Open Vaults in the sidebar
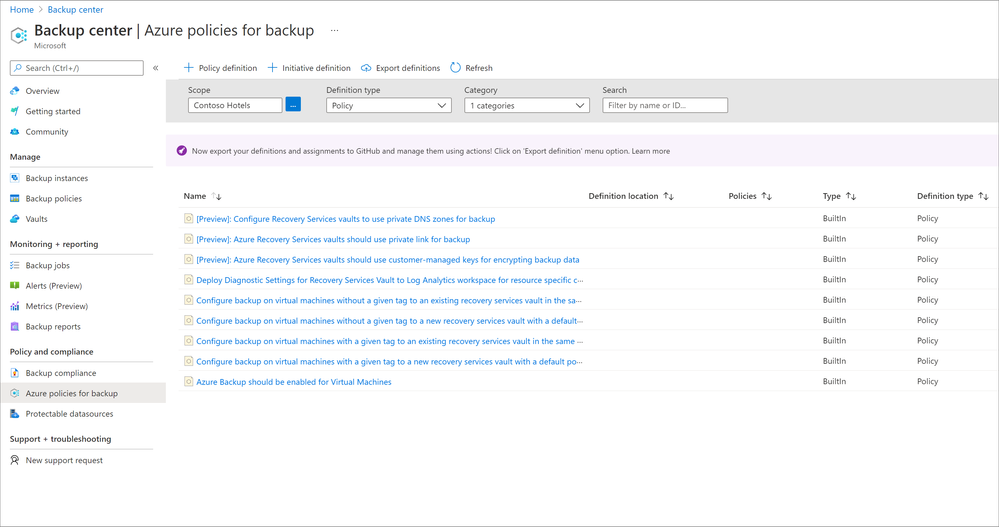Image resolution: width=999 pixels, height=527 pixels. (36, 219)
